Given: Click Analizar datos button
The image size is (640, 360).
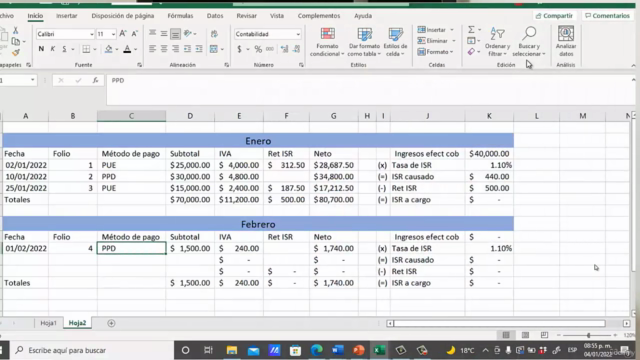Looking at the screenshot, I should 566,42.
